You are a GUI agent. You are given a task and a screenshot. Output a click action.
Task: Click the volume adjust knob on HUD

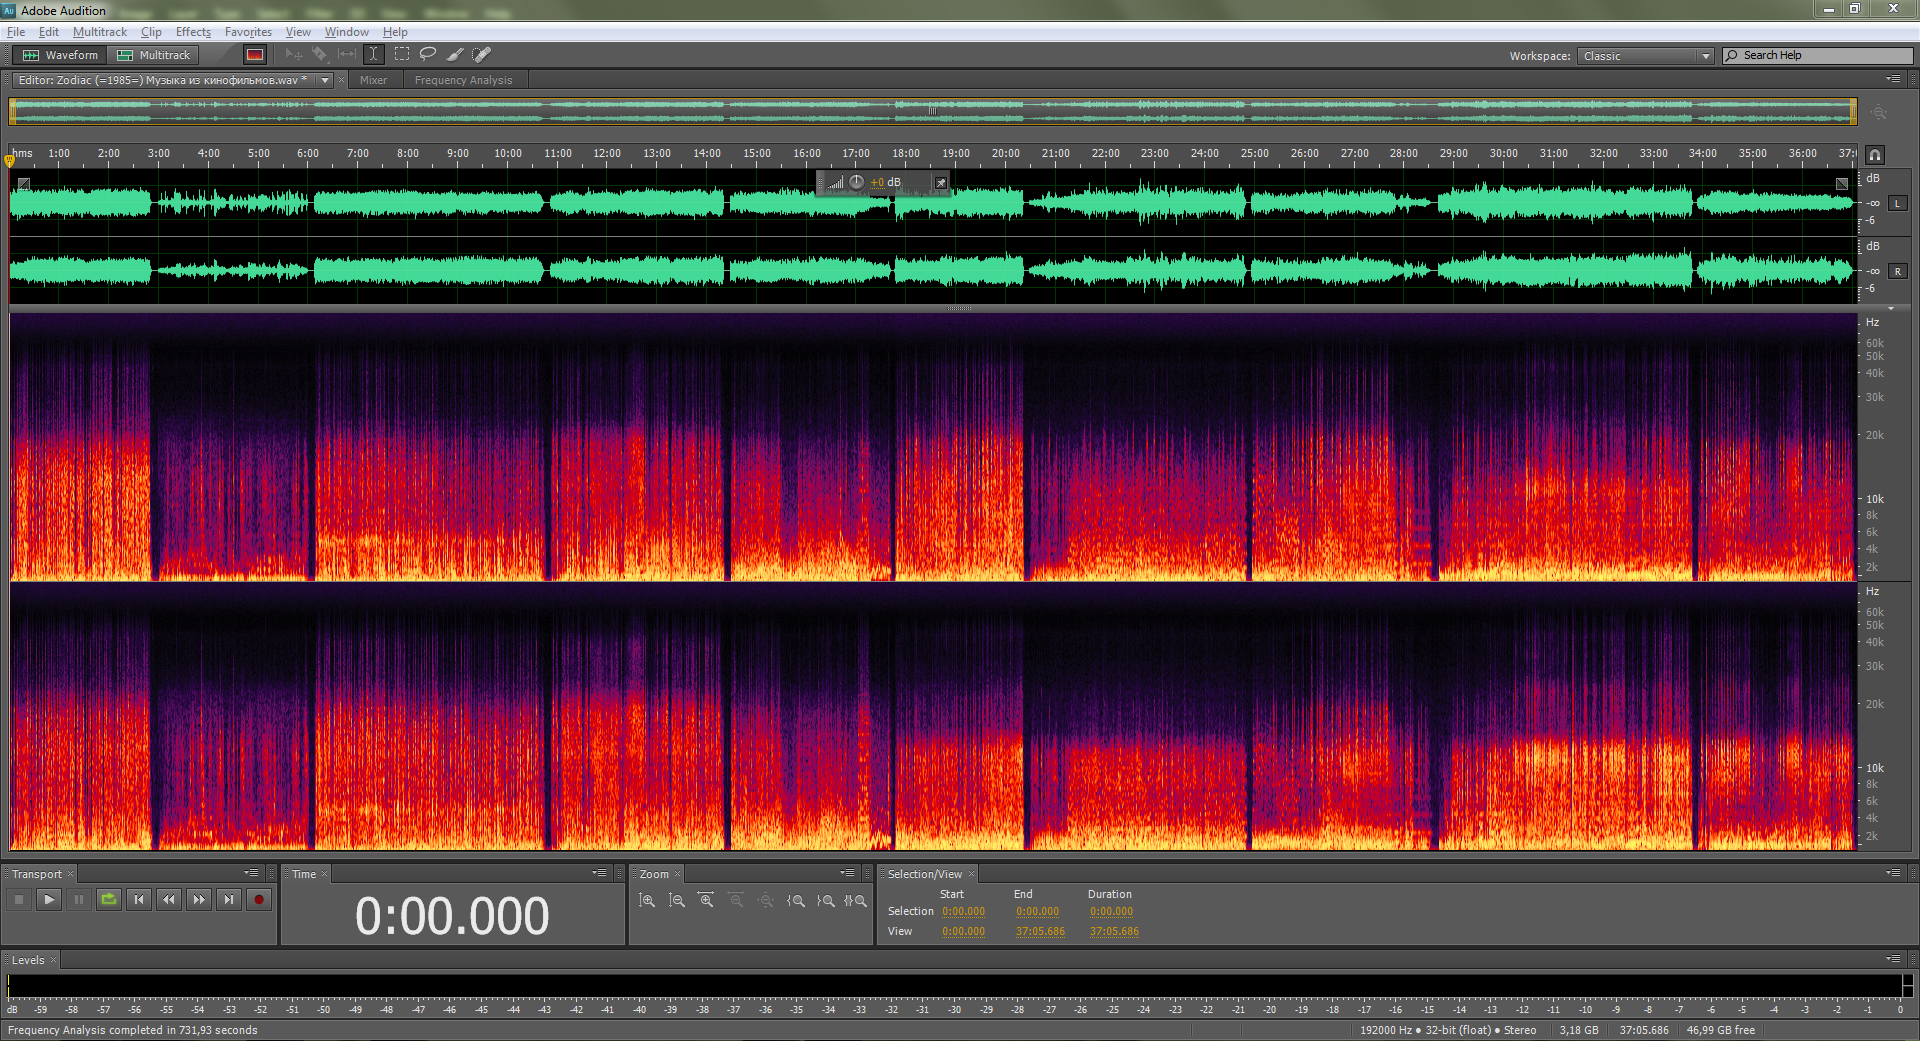[x=857, y=182]
